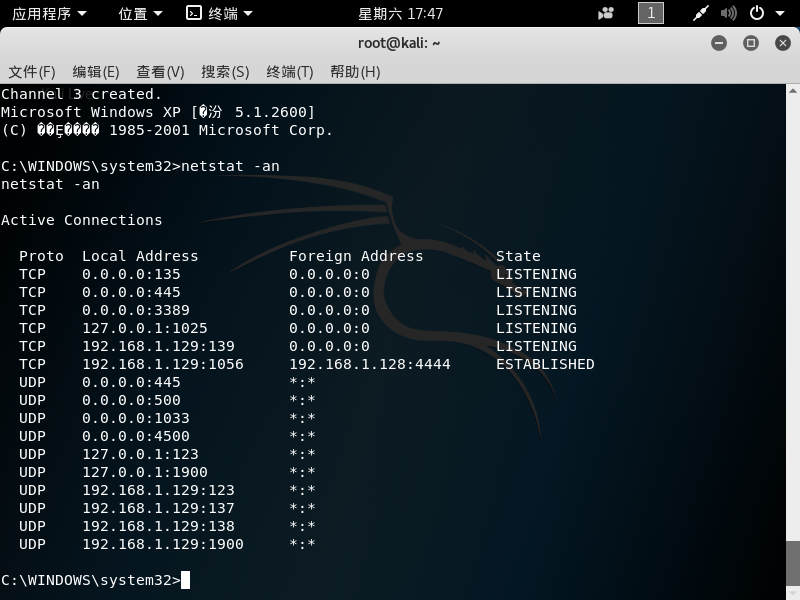Open the 帮助(H) menu
This screenshot has height=600, width=800.
pos(355,72)
